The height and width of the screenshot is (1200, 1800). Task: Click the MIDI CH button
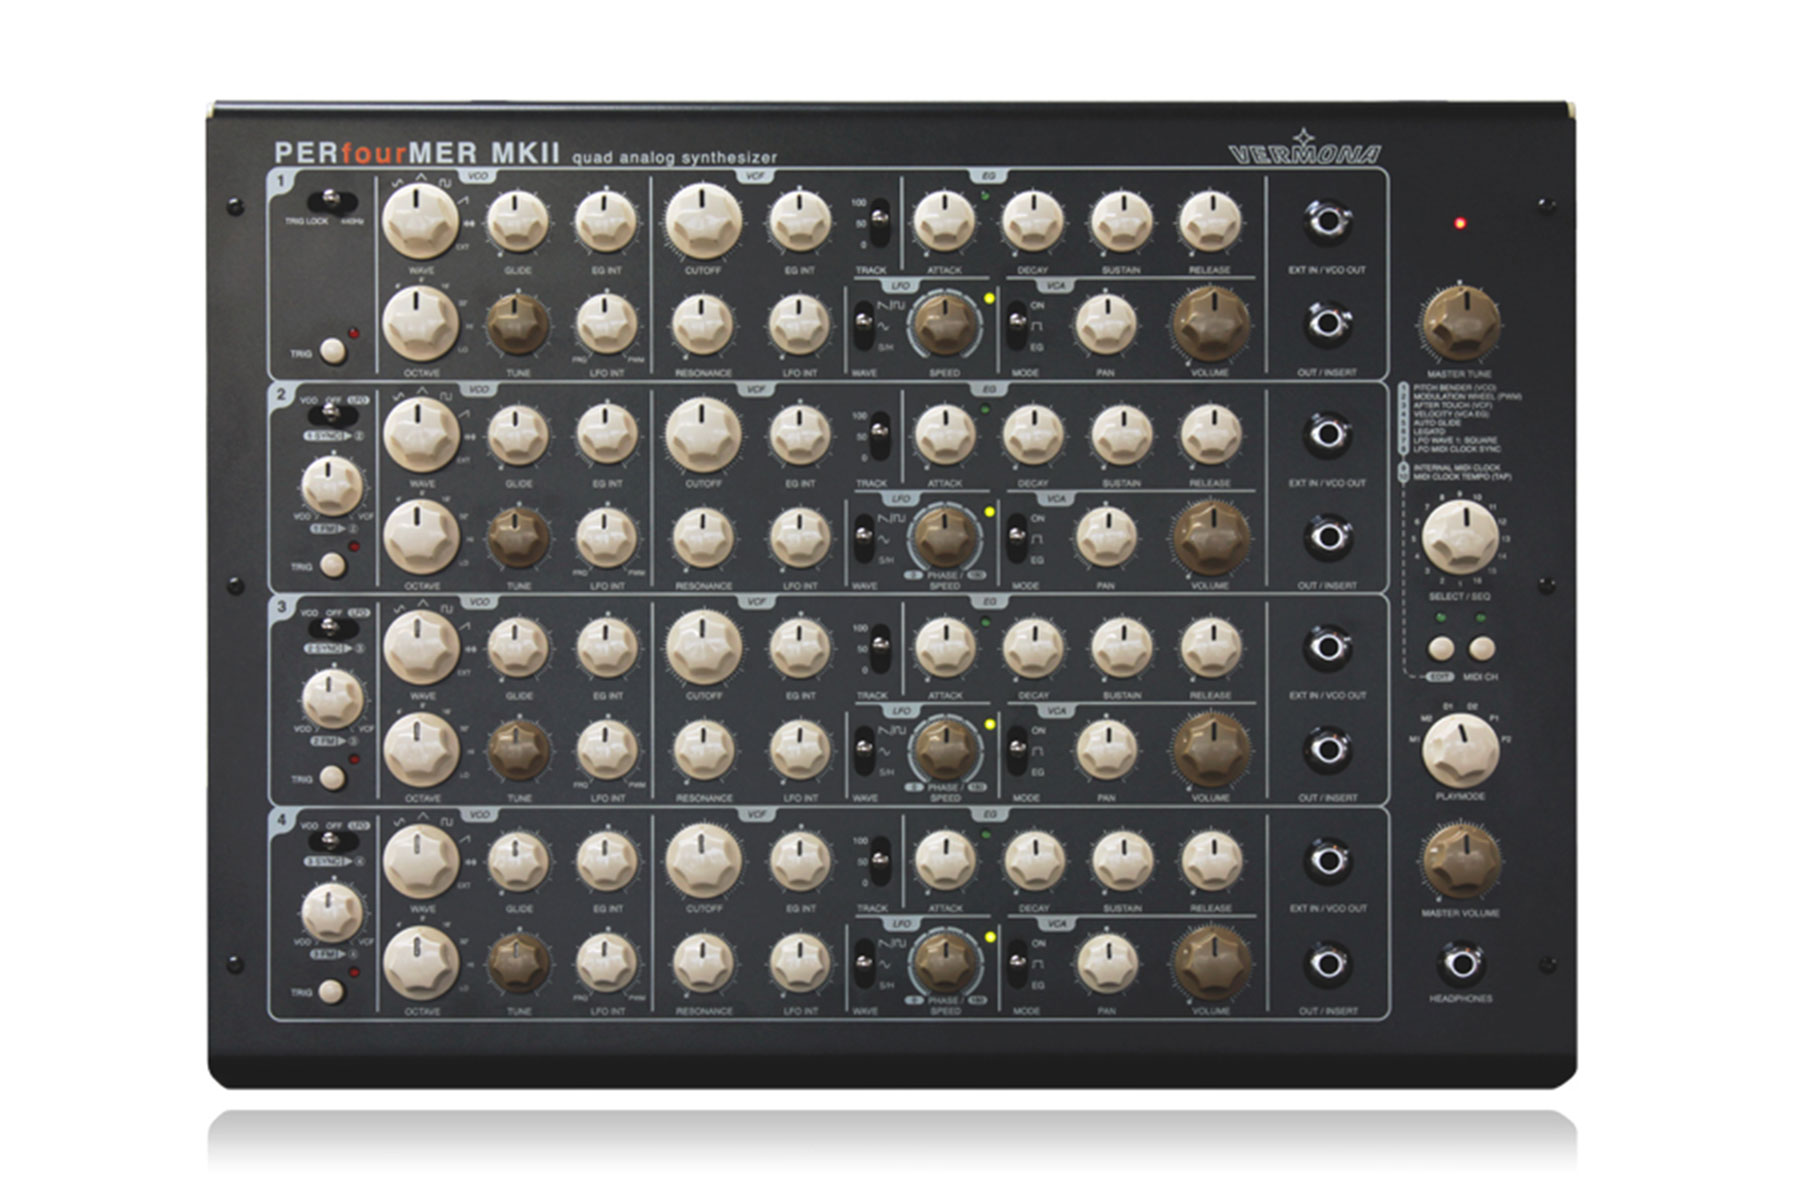1482,648
